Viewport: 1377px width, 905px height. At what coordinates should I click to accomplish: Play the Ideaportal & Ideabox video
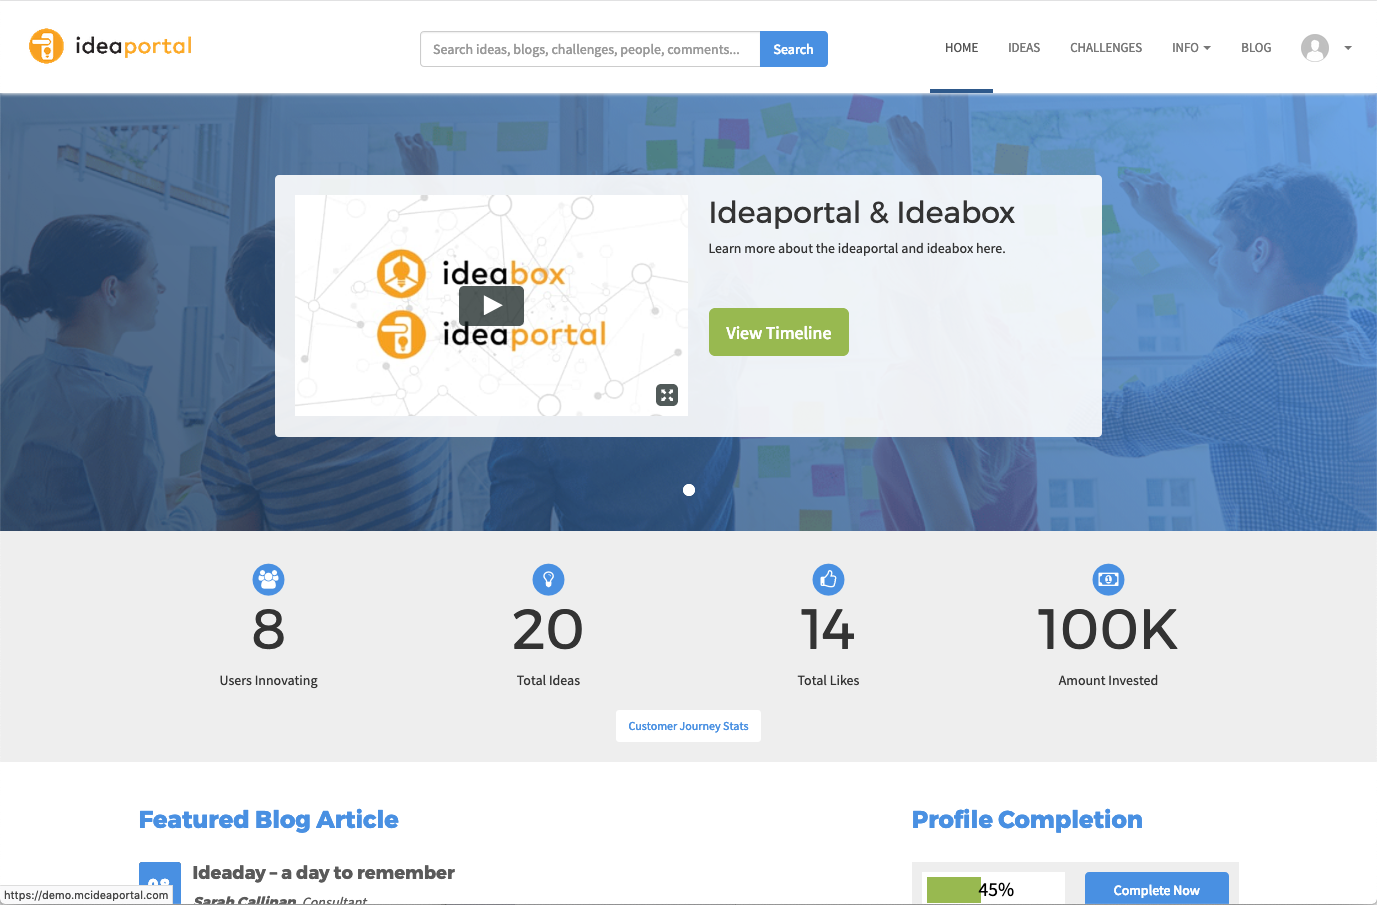point(491,305)
